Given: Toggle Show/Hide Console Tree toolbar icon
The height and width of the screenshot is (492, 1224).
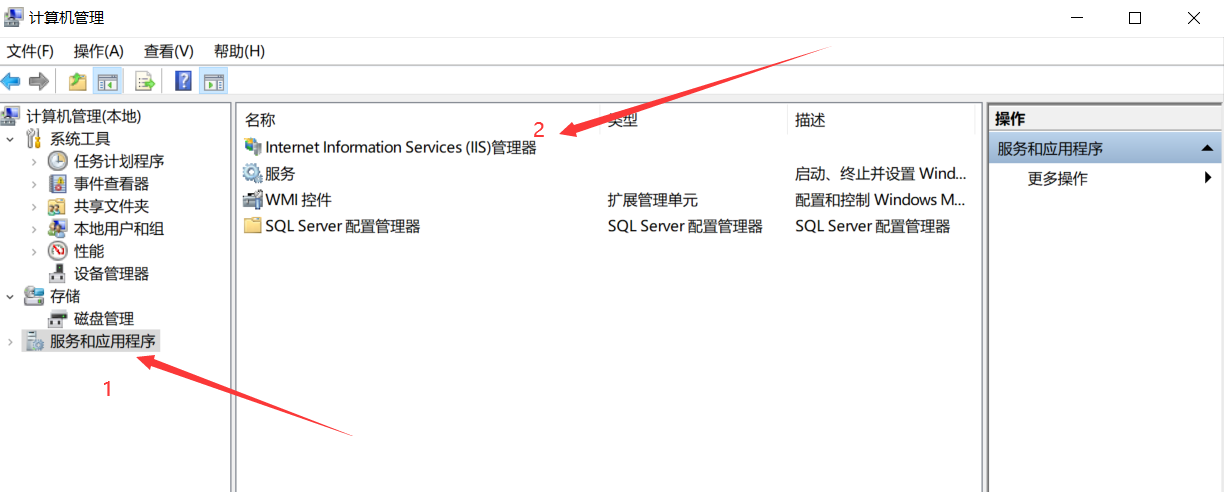Looking at the screenshot, I should (107, 81).
